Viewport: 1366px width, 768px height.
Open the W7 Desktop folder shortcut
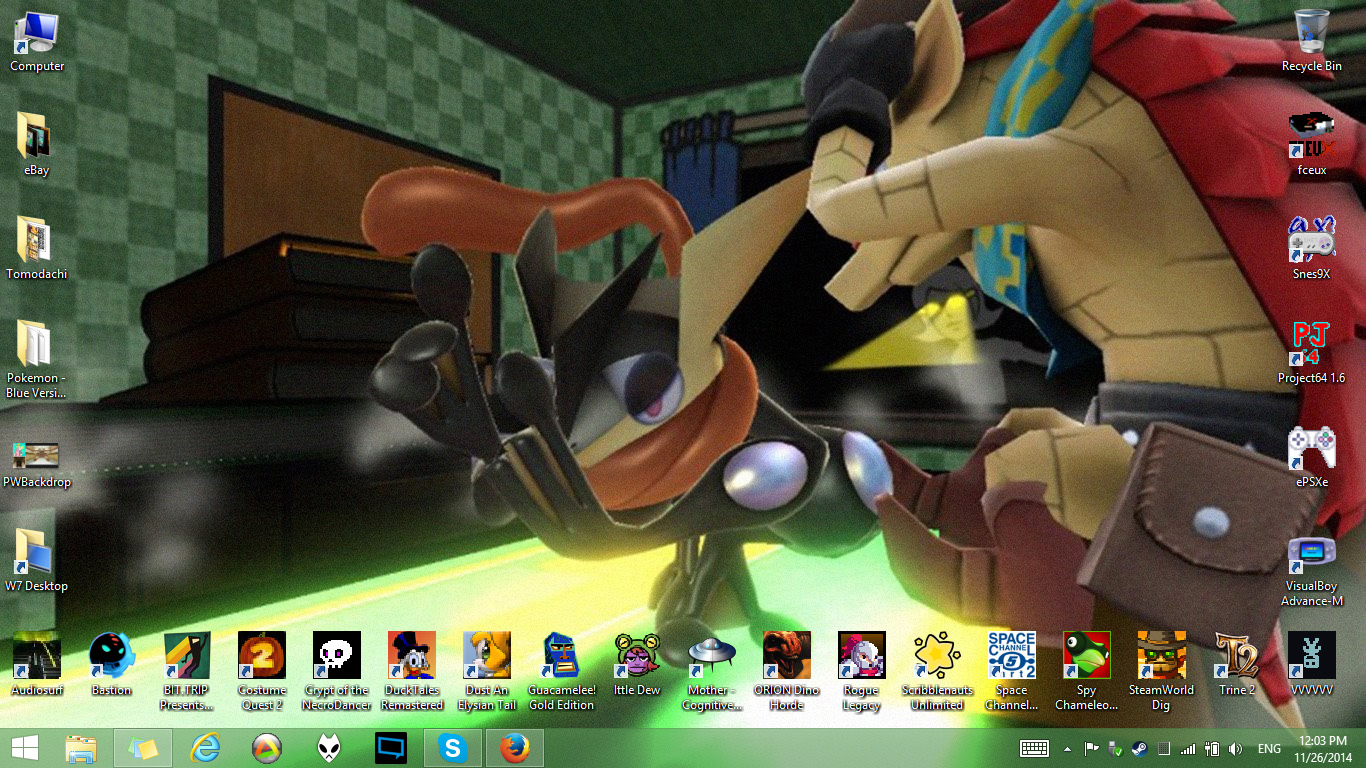(x=37, y=561)
